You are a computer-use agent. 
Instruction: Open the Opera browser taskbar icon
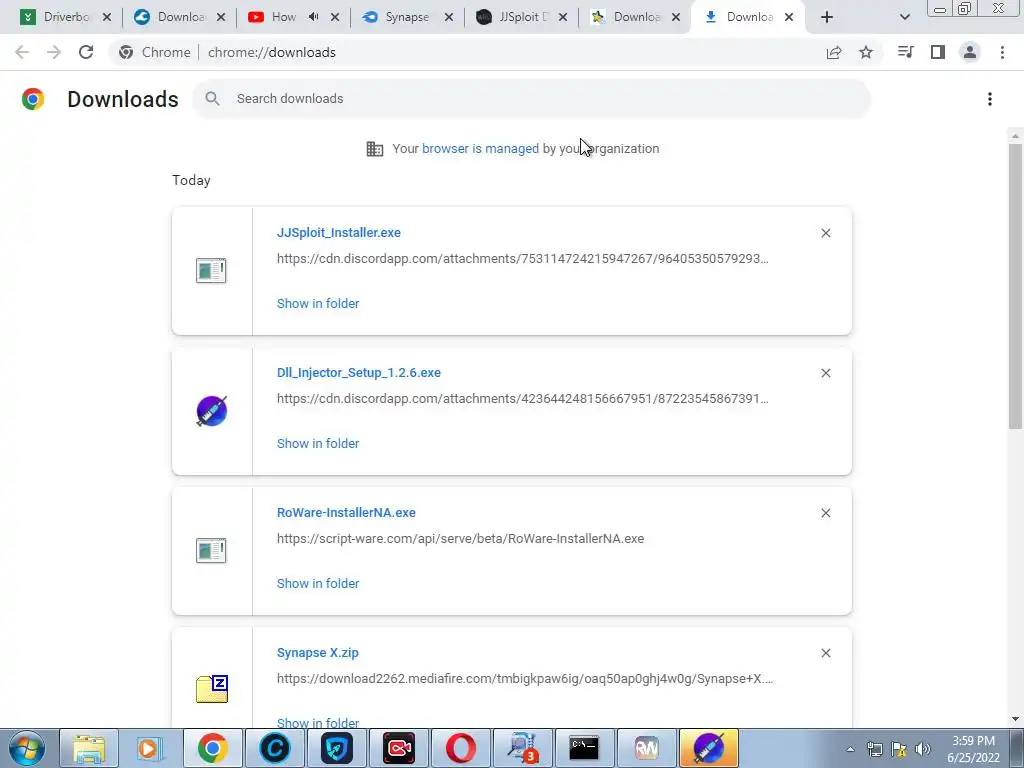point(460,748)
